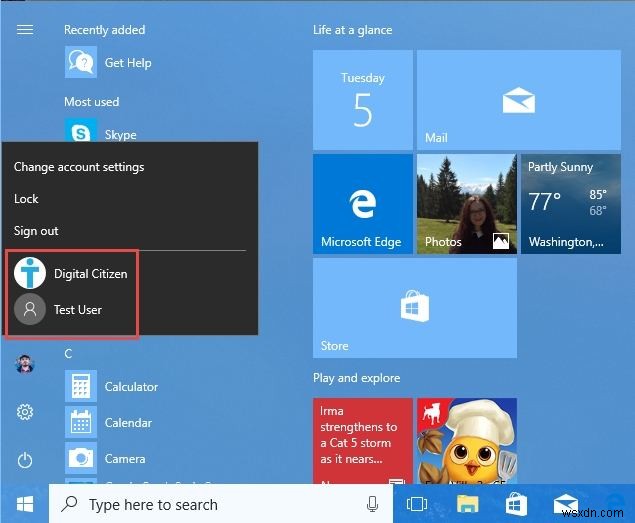Image resolution: width=635 pixels, height=523 pixels.
Task: Choose Lock from the account menu
Action: [x=26, y=199]
